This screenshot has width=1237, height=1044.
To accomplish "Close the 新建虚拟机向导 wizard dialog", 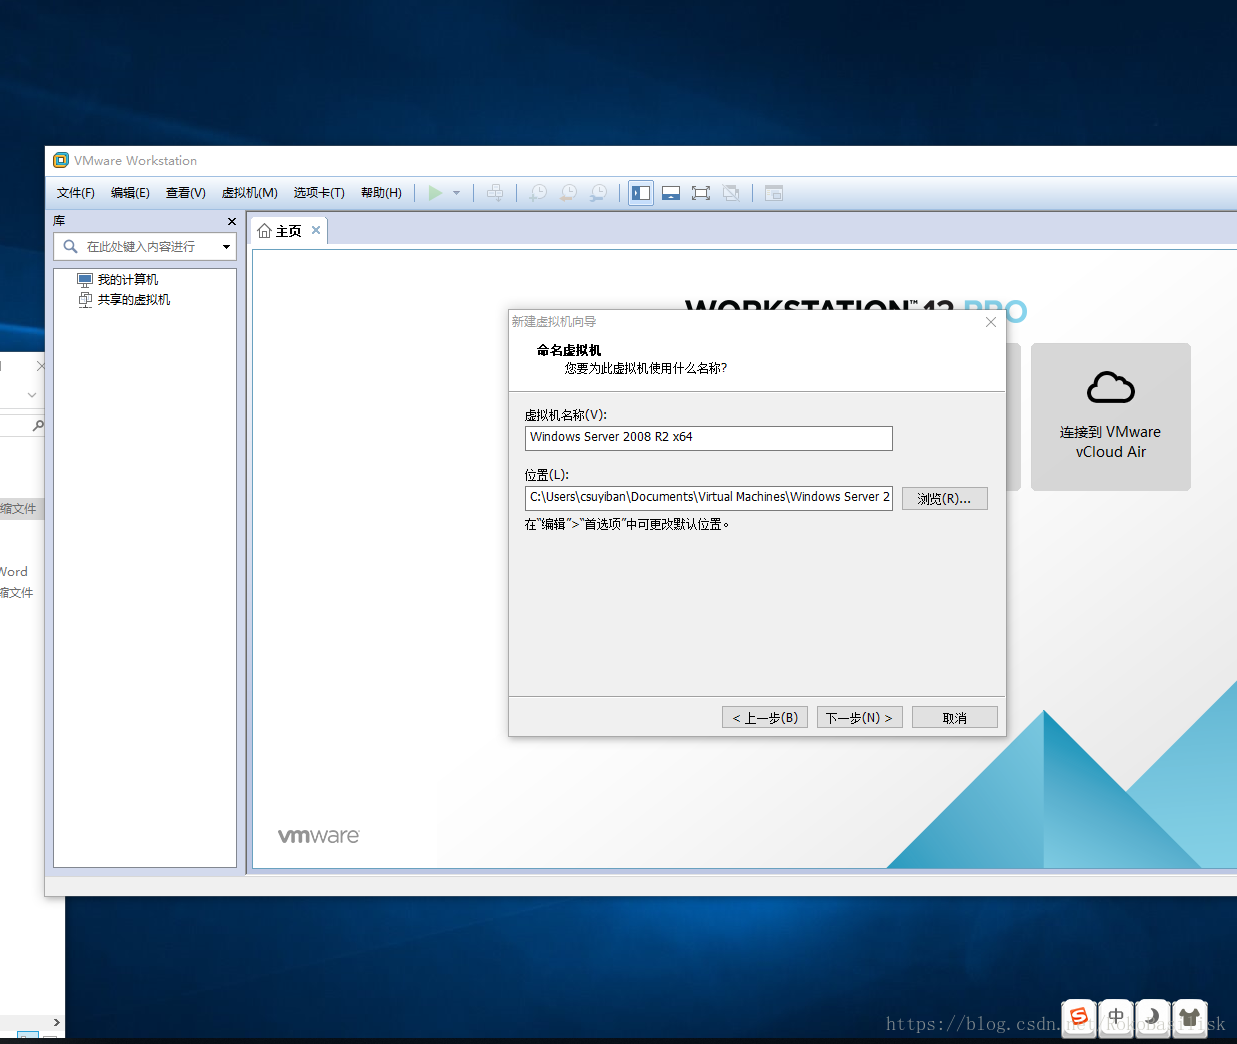I will pos(991,322).
